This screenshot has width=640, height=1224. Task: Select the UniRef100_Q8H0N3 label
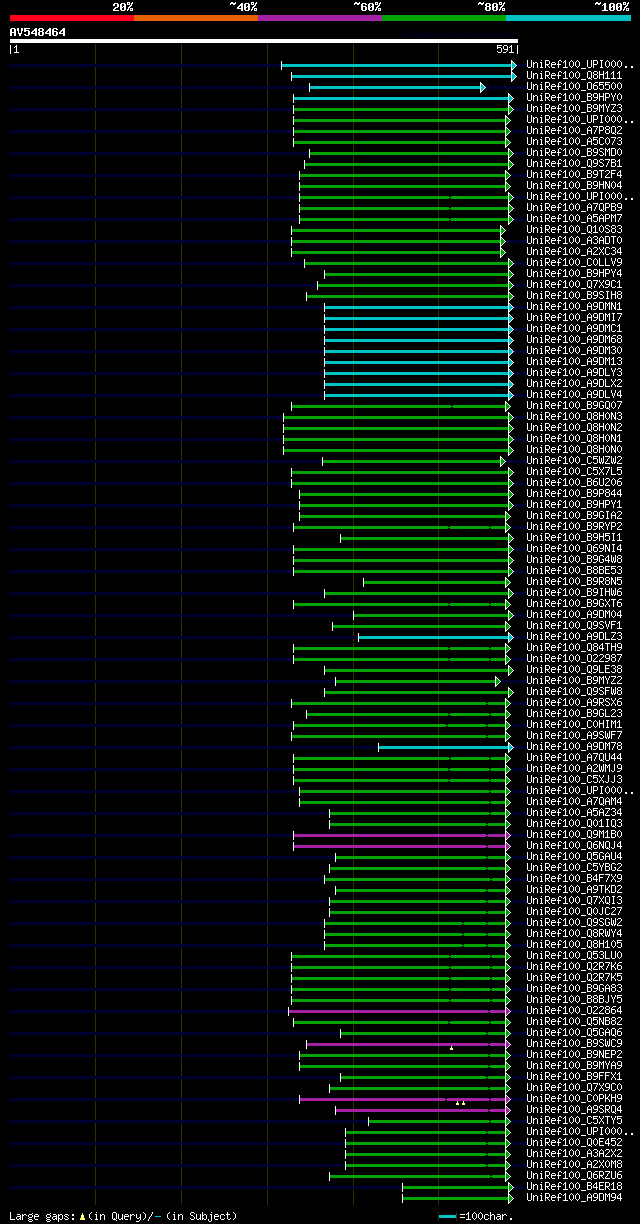pyautogui.click(x=574, y=416)
